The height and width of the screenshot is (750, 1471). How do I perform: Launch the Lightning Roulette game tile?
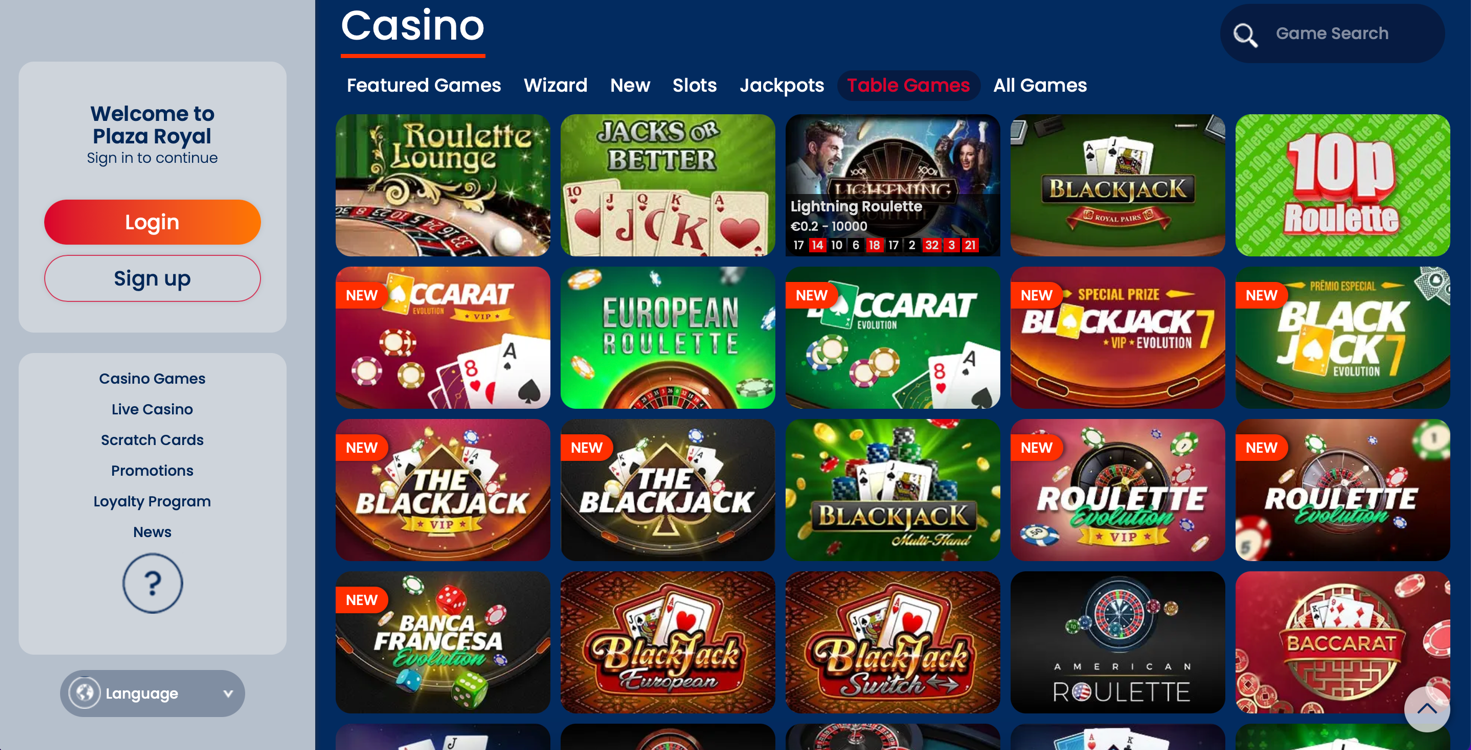893,185
